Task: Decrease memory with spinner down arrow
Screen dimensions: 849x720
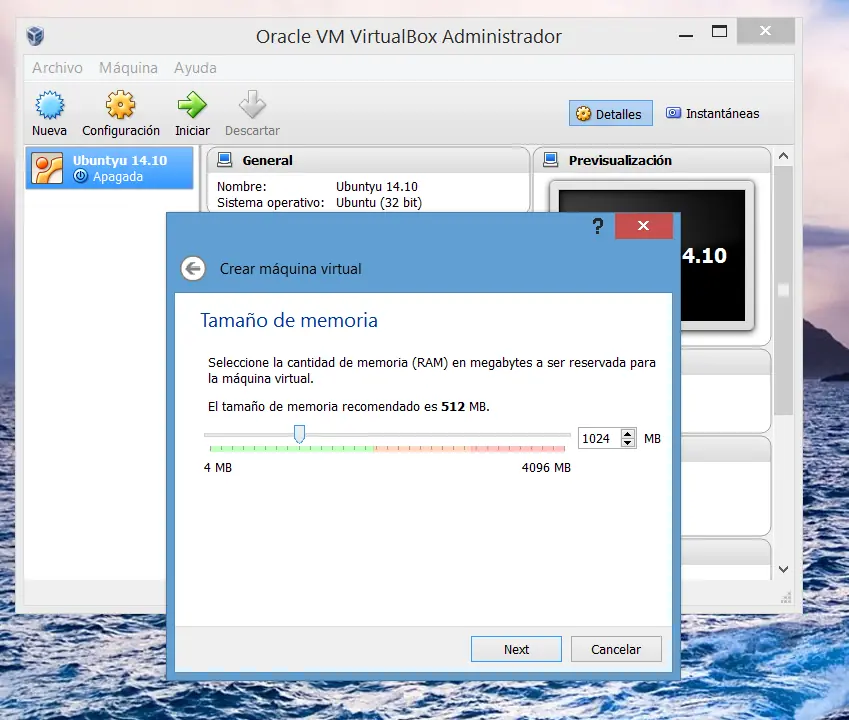Action: pyautogui.click(x=628, y=443)
